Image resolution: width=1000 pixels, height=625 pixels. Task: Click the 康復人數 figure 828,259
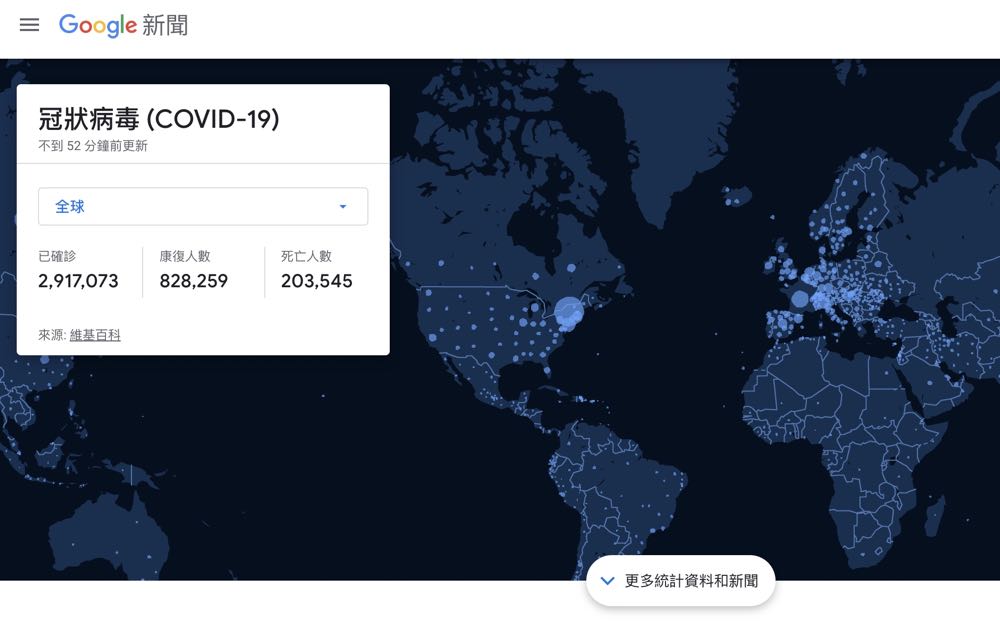point(193,281)
